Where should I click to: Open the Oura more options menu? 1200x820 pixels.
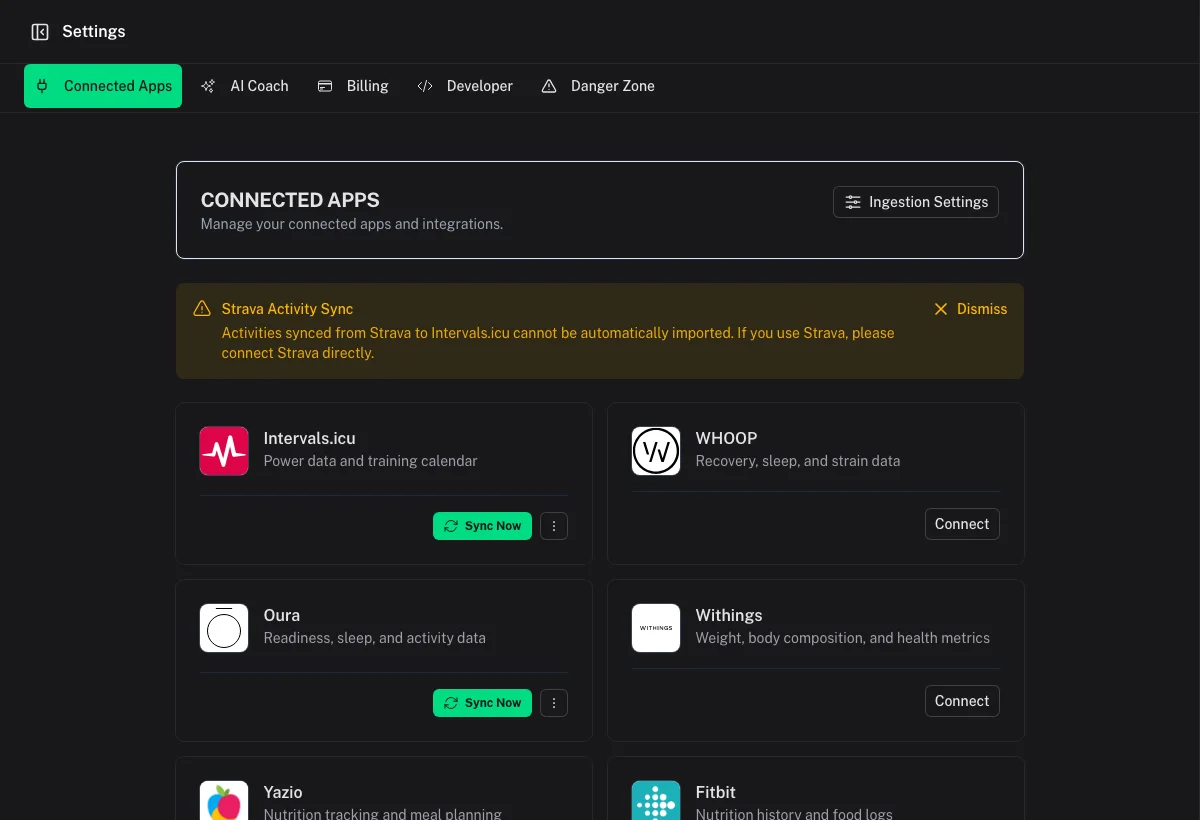pyautogui.click(x=554, y=703)
